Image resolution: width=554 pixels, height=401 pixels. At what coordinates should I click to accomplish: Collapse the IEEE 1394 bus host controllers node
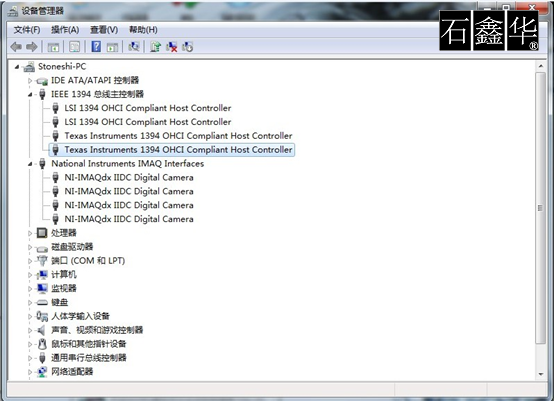(30, 94)
